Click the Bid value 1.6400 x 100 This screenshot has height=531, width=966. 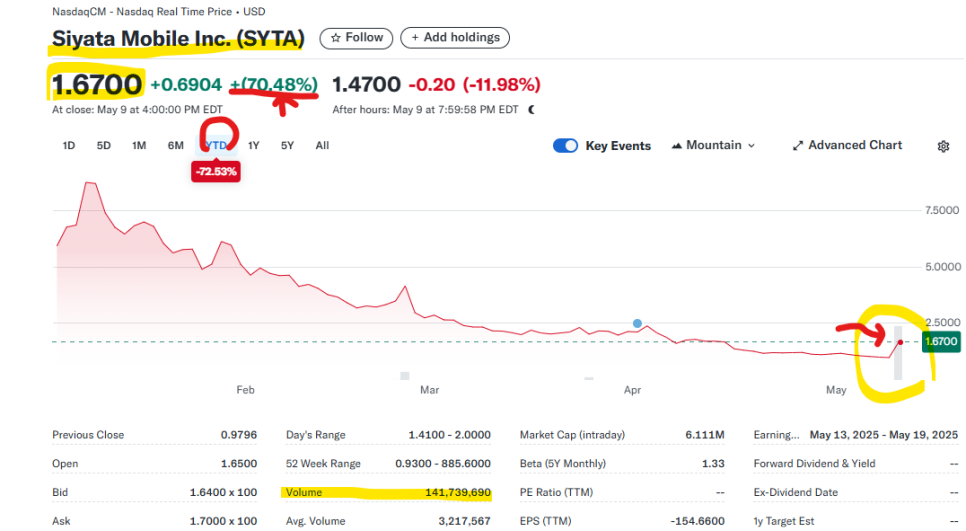tap(223, 492)
